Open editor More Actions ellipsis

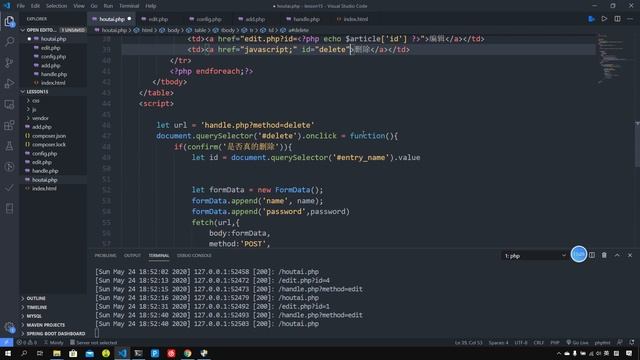630,19
